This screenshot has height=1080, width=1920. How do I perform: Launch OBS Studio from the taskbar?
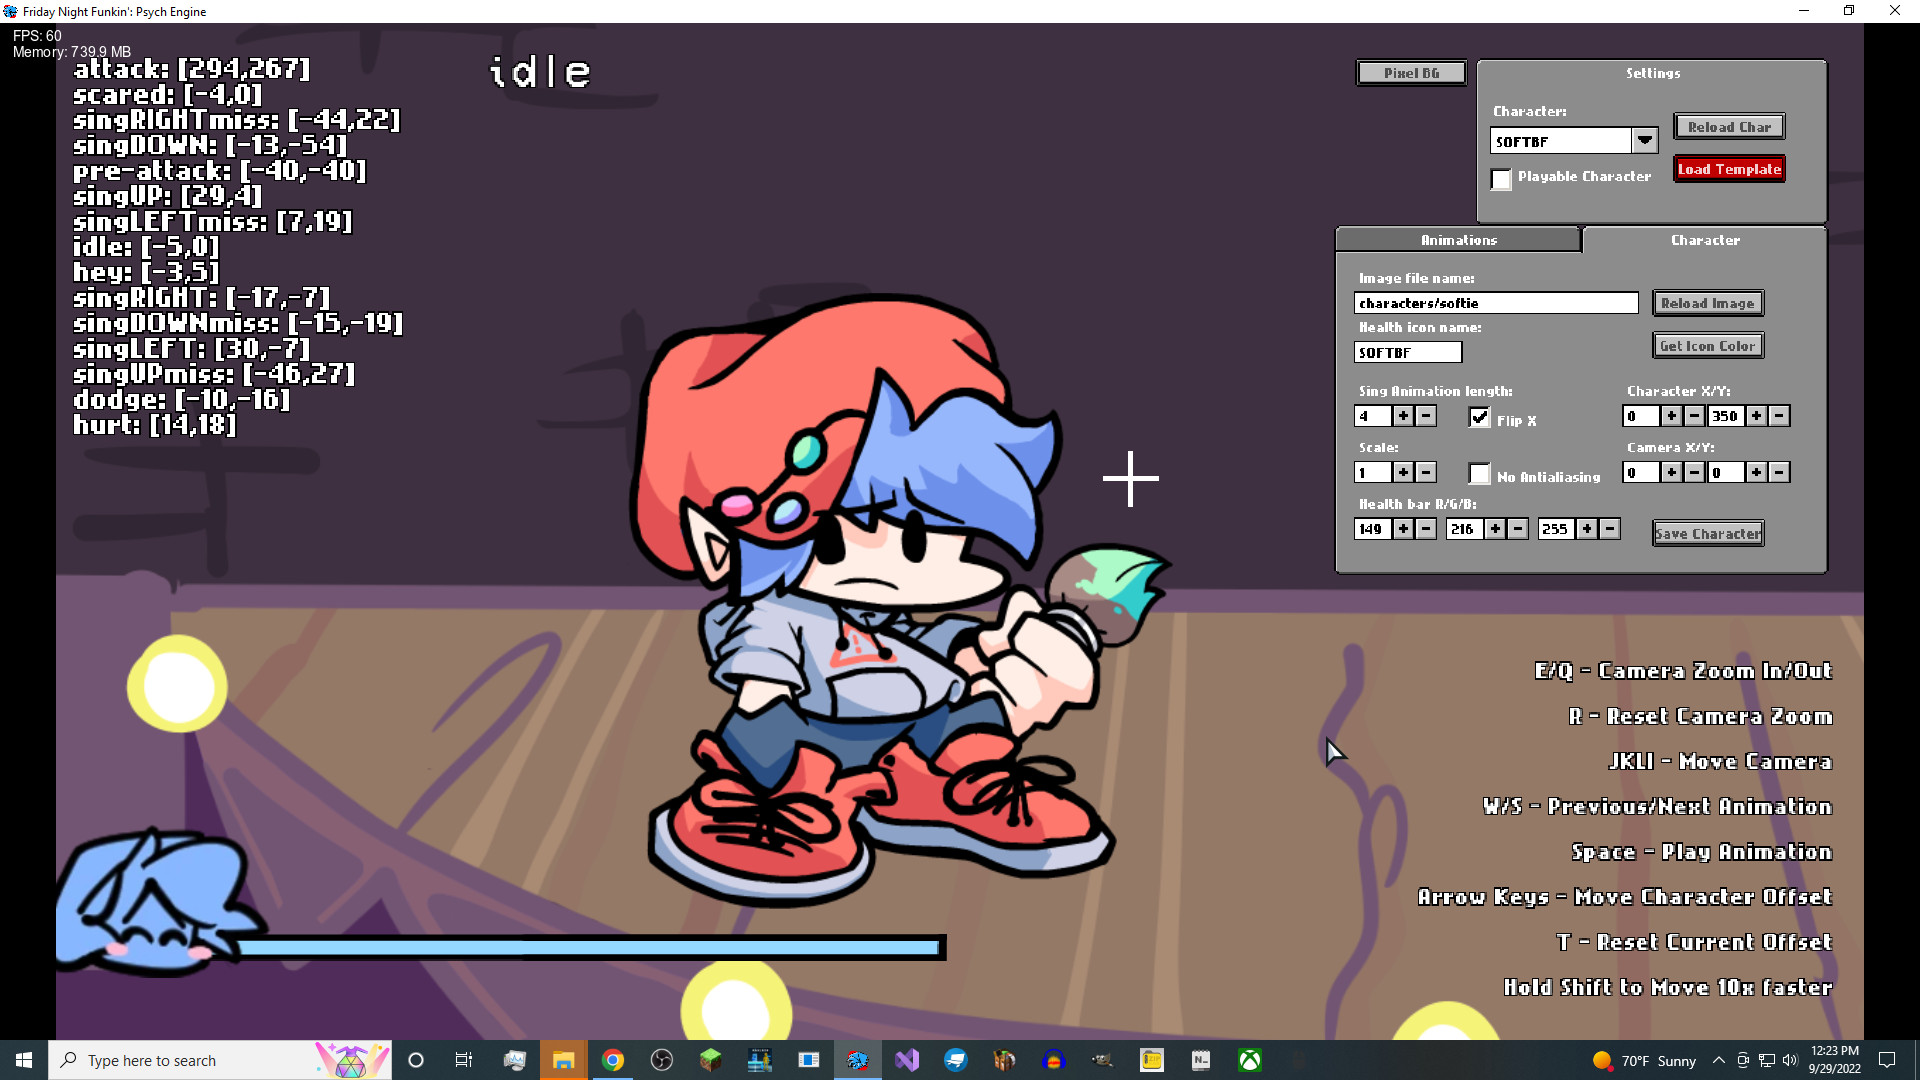pos(662,1060)
